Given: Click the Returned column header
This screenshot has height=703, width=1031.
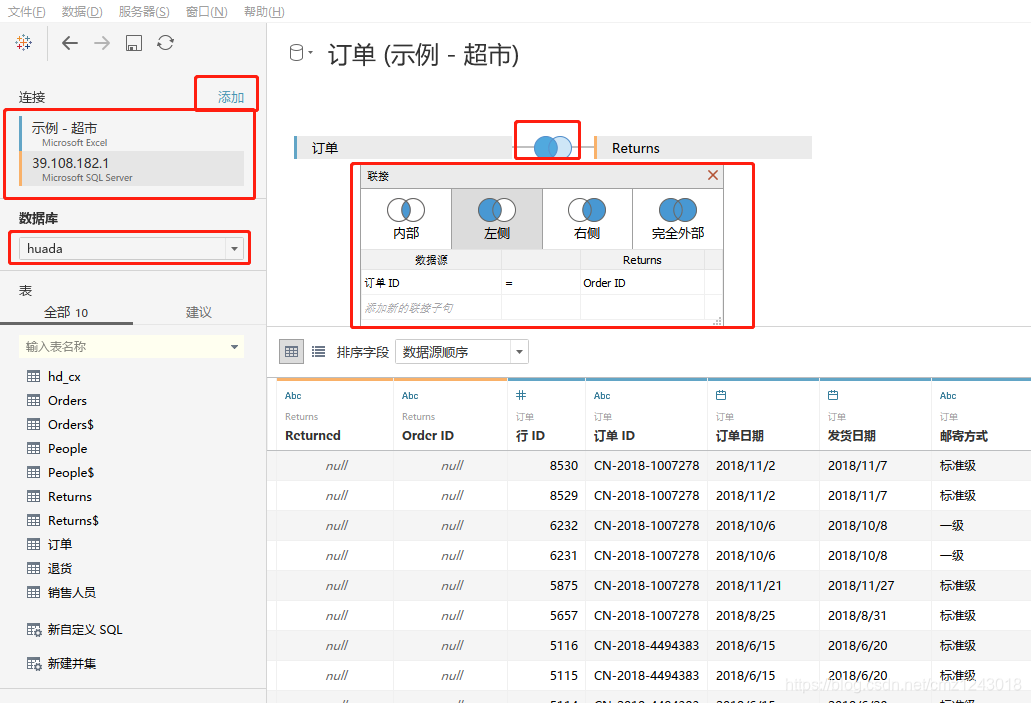Looking at the screenshot, I should 313,435.
